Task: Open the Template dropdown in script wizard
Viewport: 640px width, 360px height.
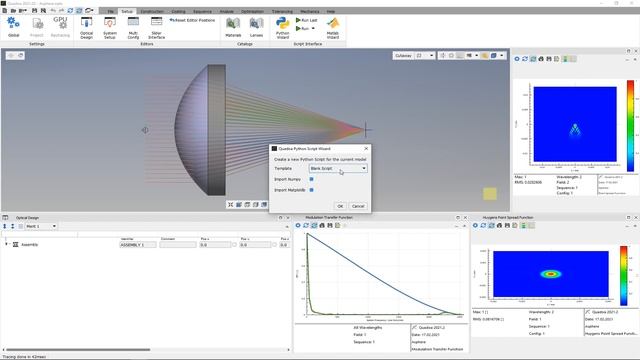Action: coord(338,168)
